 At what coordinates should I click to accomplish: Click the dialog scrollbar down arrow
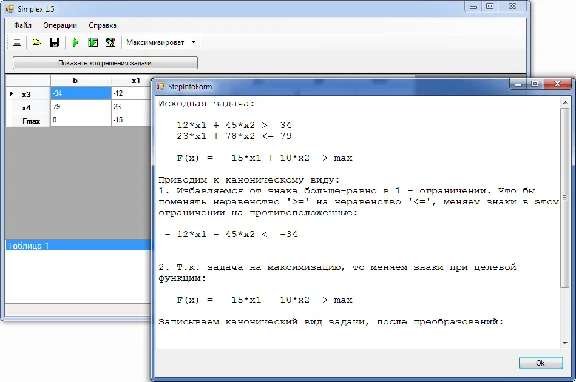tap(565, 343)
